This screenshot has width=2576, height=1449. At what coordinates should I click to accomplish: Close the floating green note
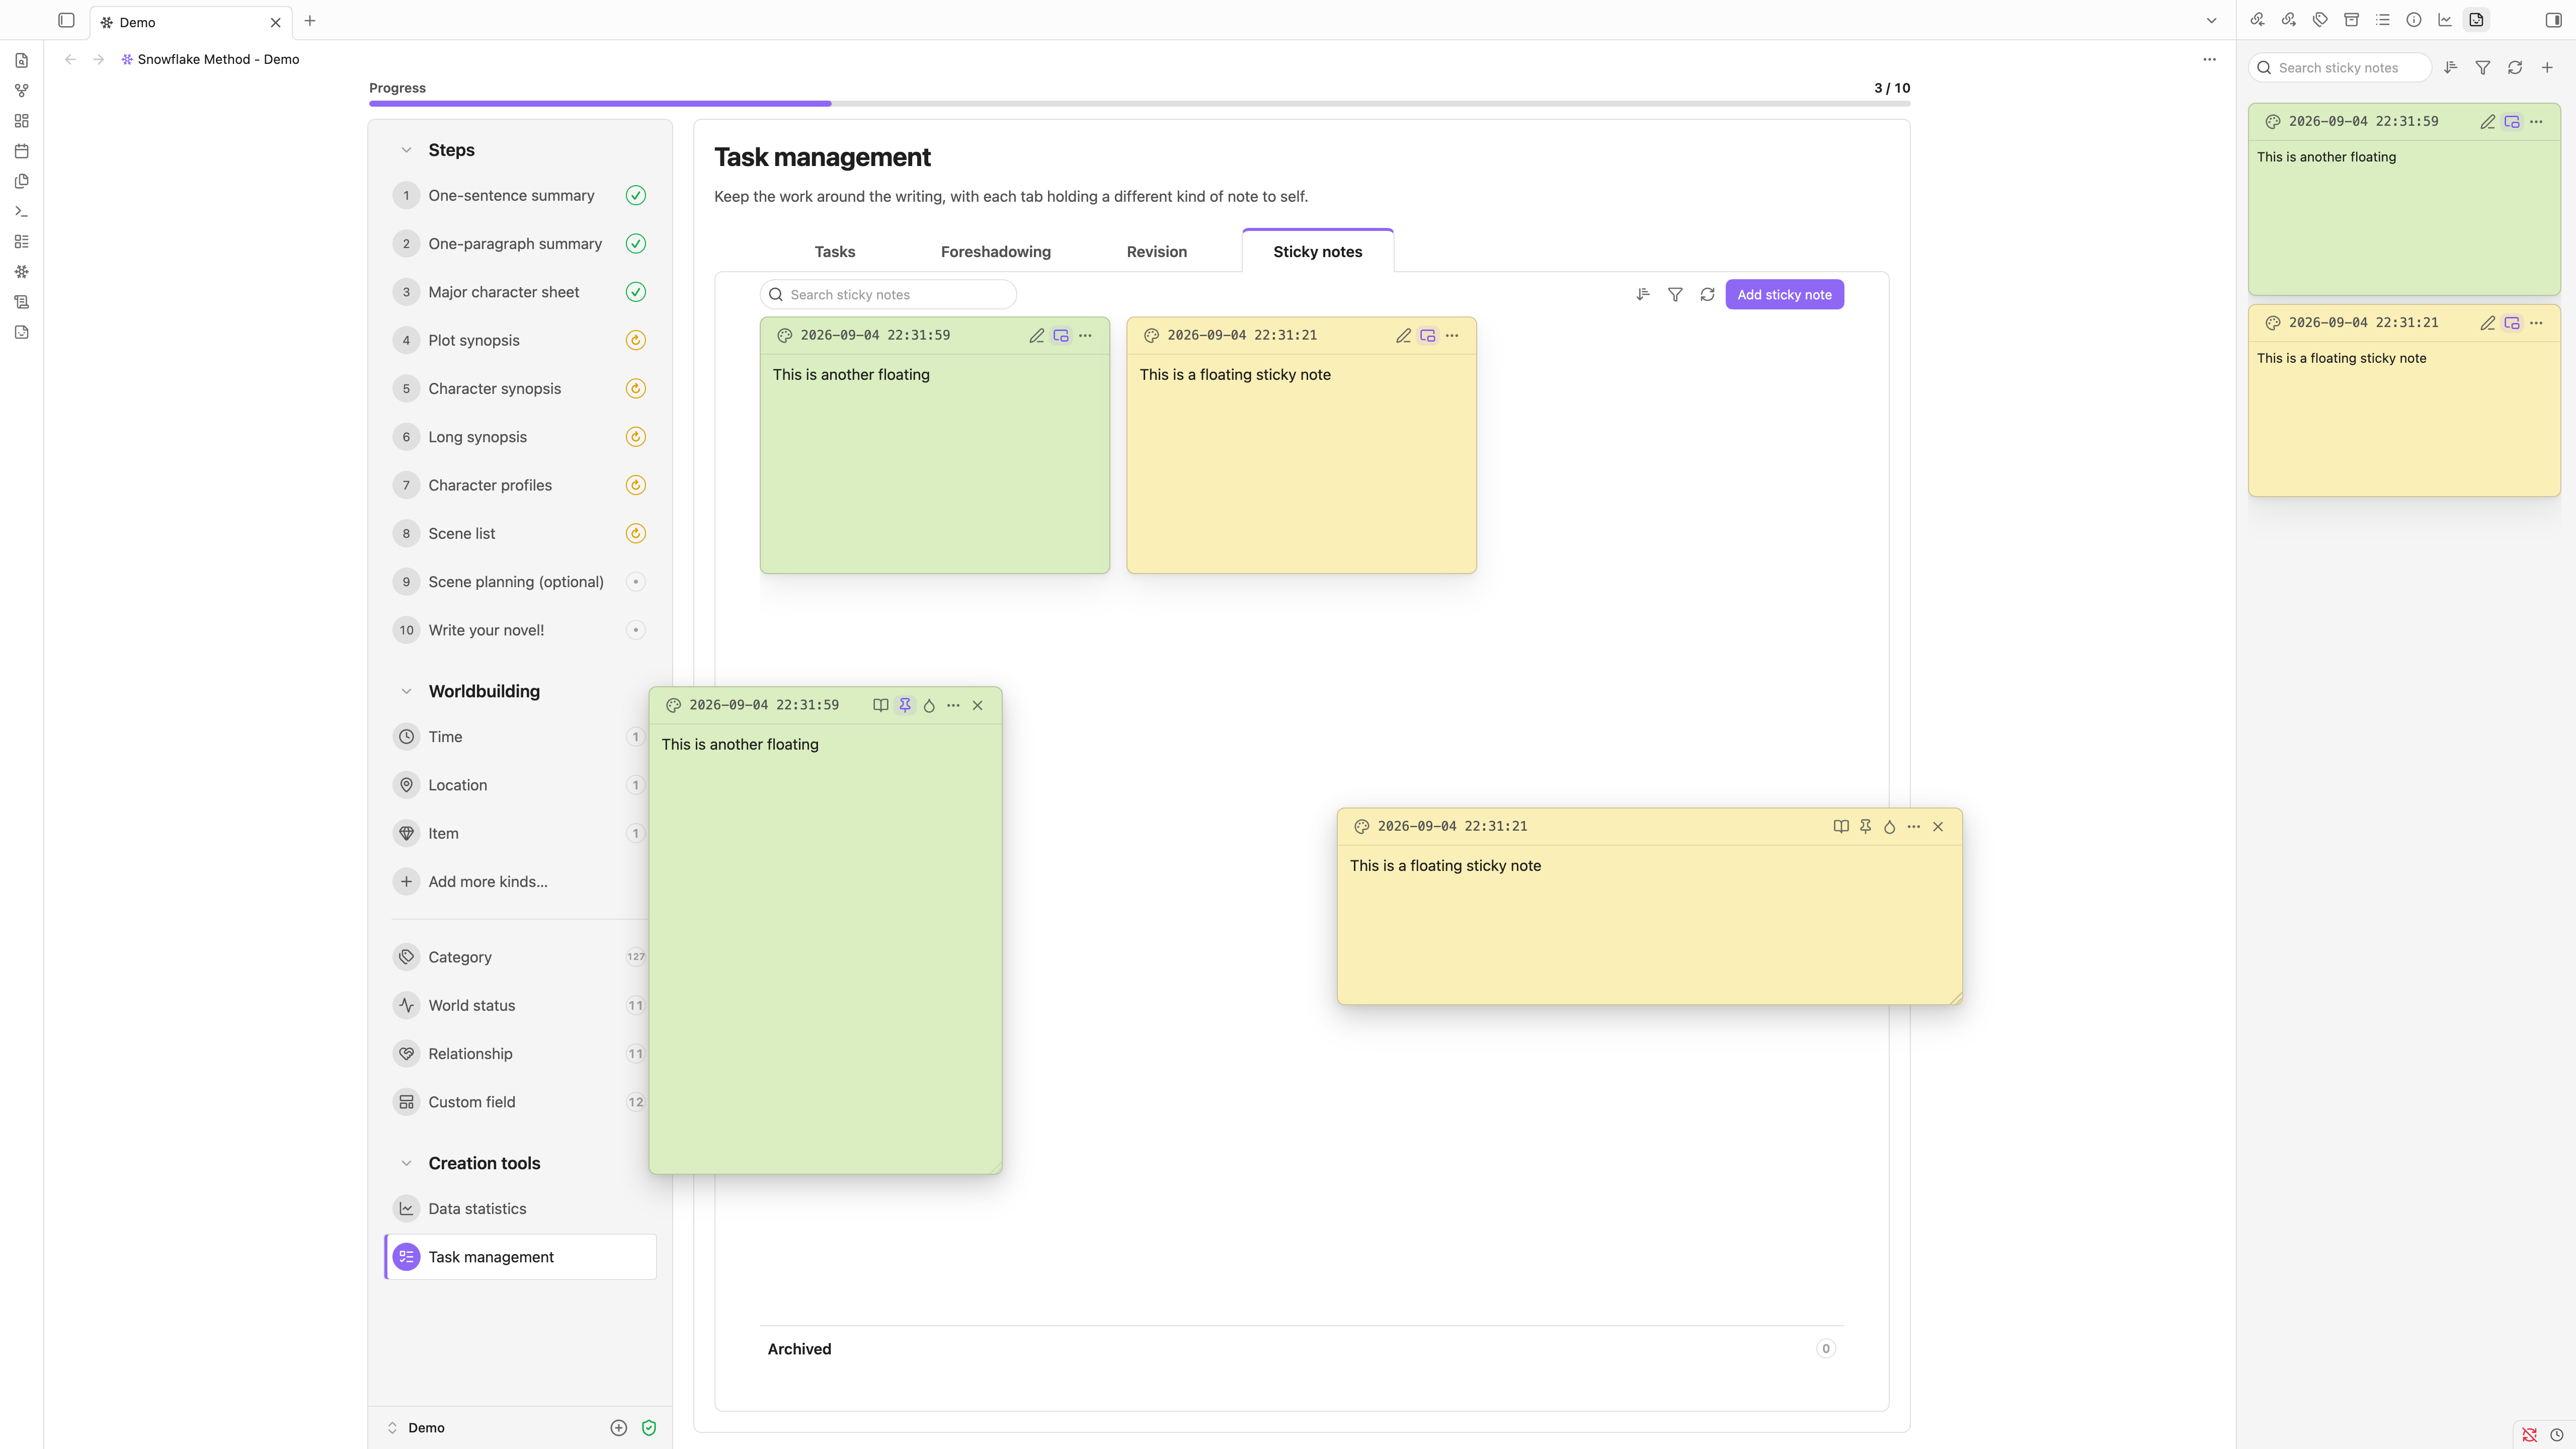pyautogui.click(x=977, y=705)
